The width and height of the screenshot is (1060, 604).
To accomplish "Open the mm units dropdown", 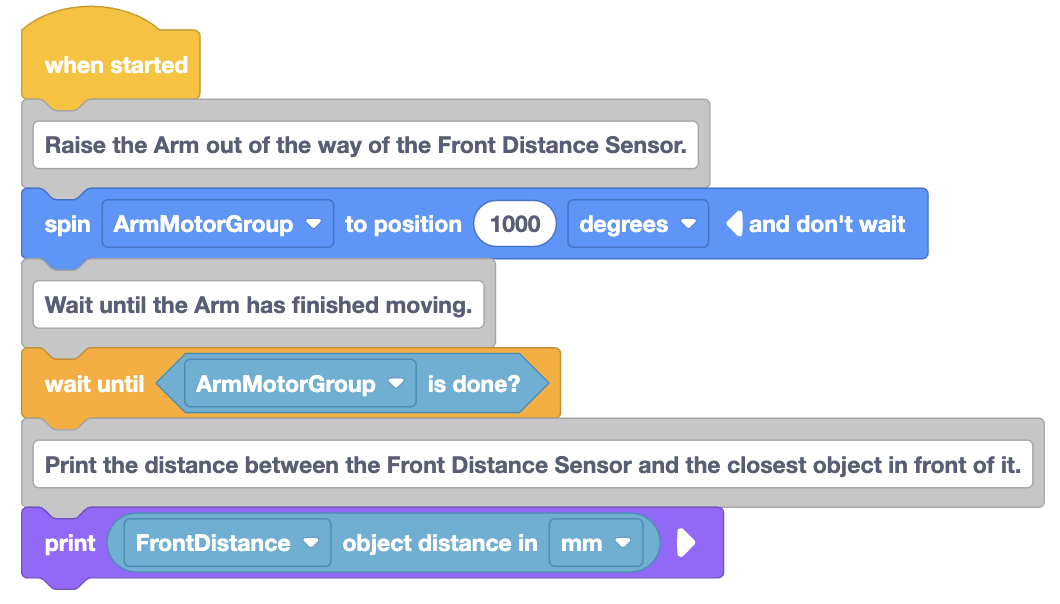I will coord(596,543).
